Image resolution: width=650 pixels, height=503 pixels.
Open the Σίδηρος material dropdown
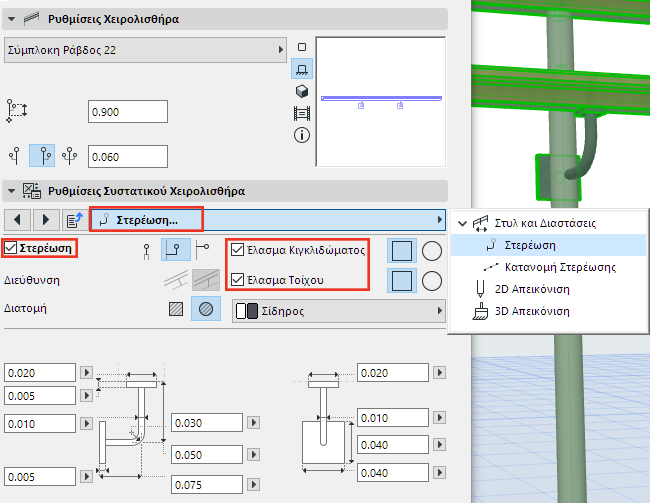click(x=339, y=311)
